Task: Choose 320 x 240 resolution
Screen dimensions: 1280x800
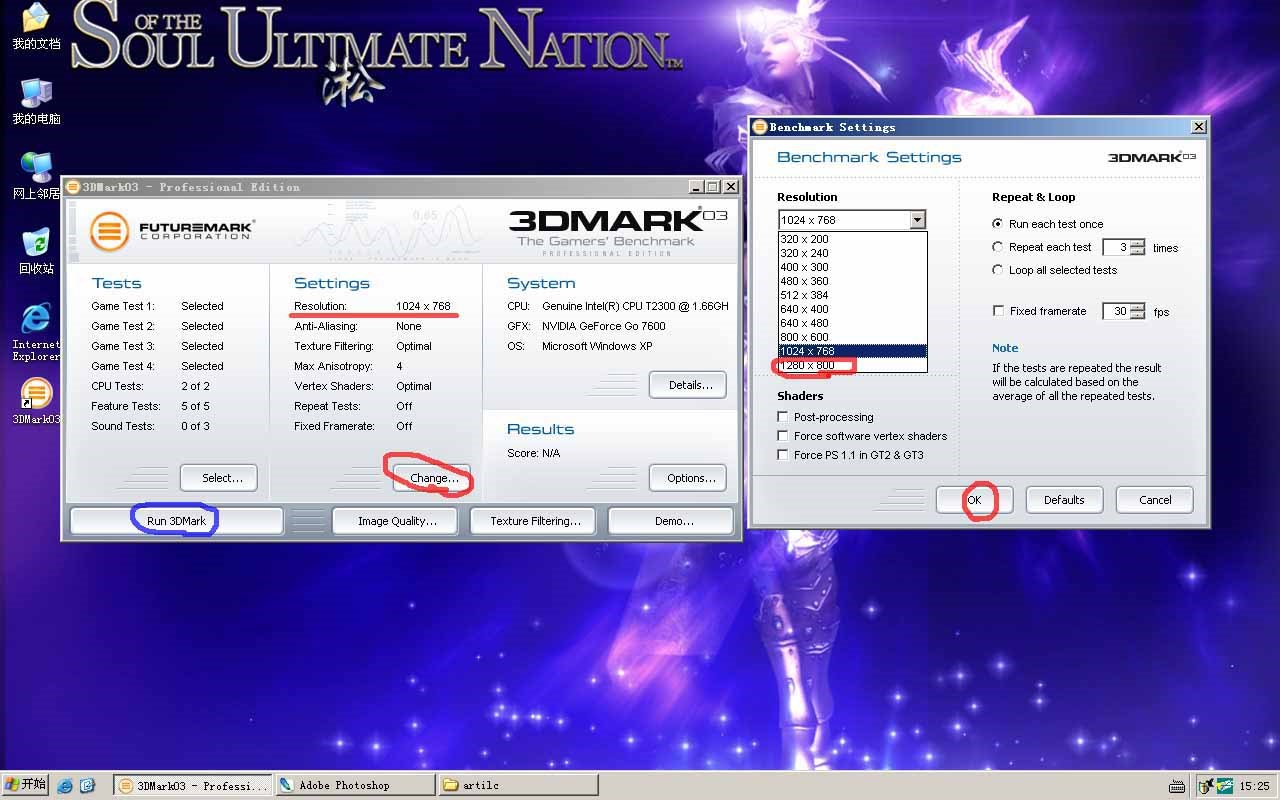Action: [853, 253]
